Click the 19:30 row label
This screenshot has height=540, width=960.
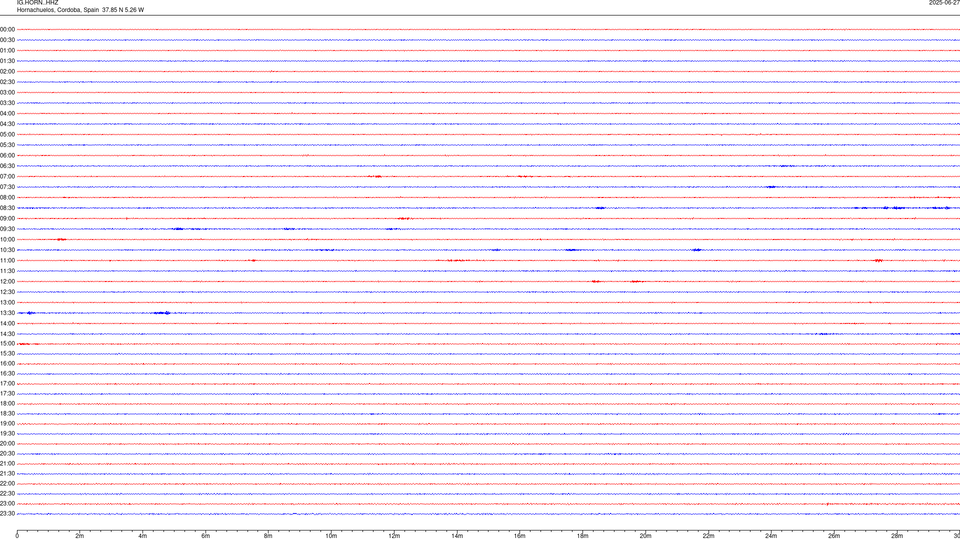point(7,433)
